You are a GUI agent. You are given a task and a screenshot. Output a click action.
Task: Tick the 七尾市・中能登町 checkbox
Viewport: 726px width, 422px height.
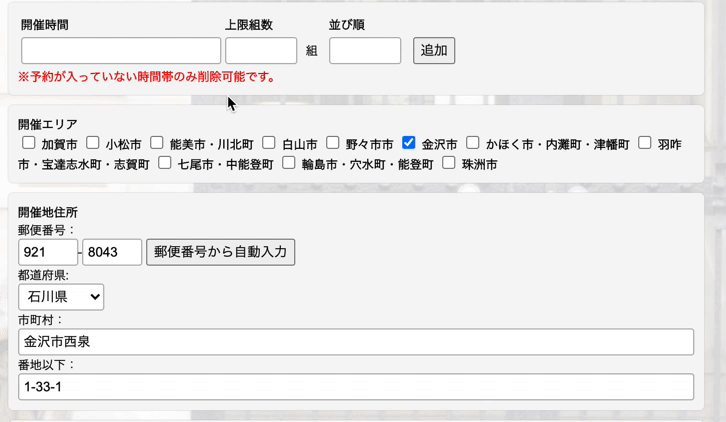coord(165,162)
